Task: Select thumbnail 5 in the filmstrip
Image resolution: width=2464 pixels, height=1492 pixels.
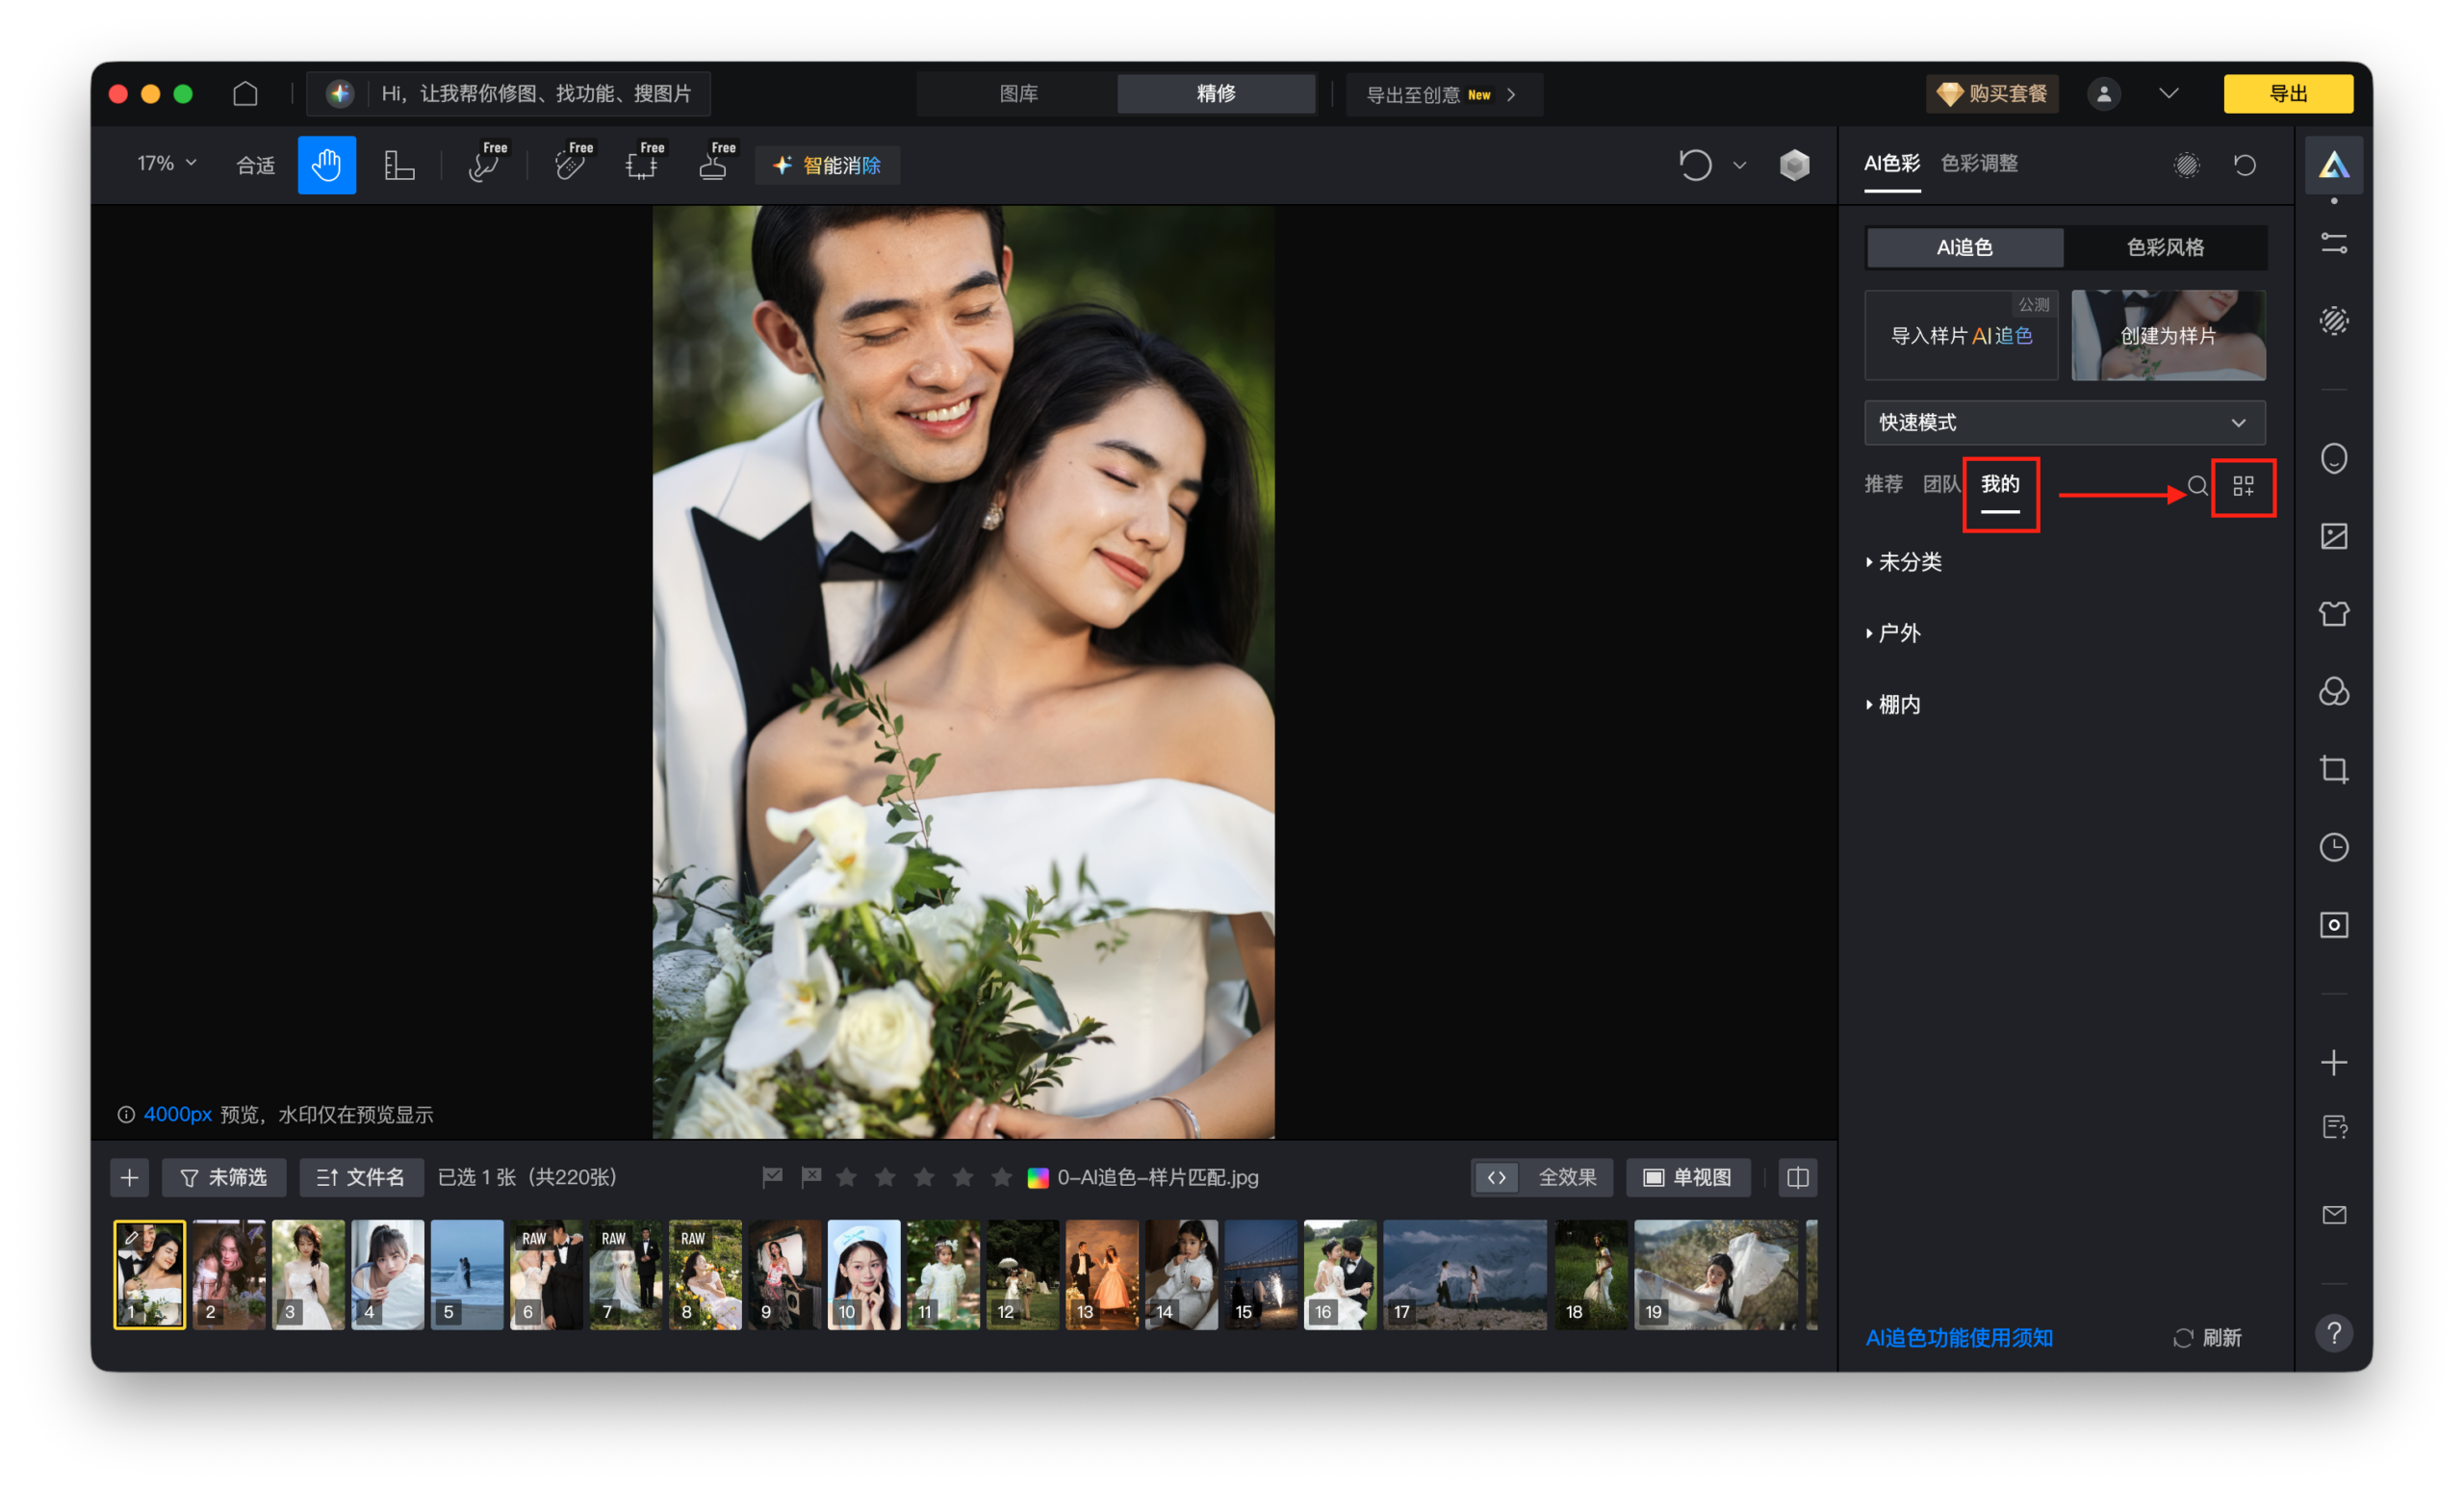Action: (466, 1274)
